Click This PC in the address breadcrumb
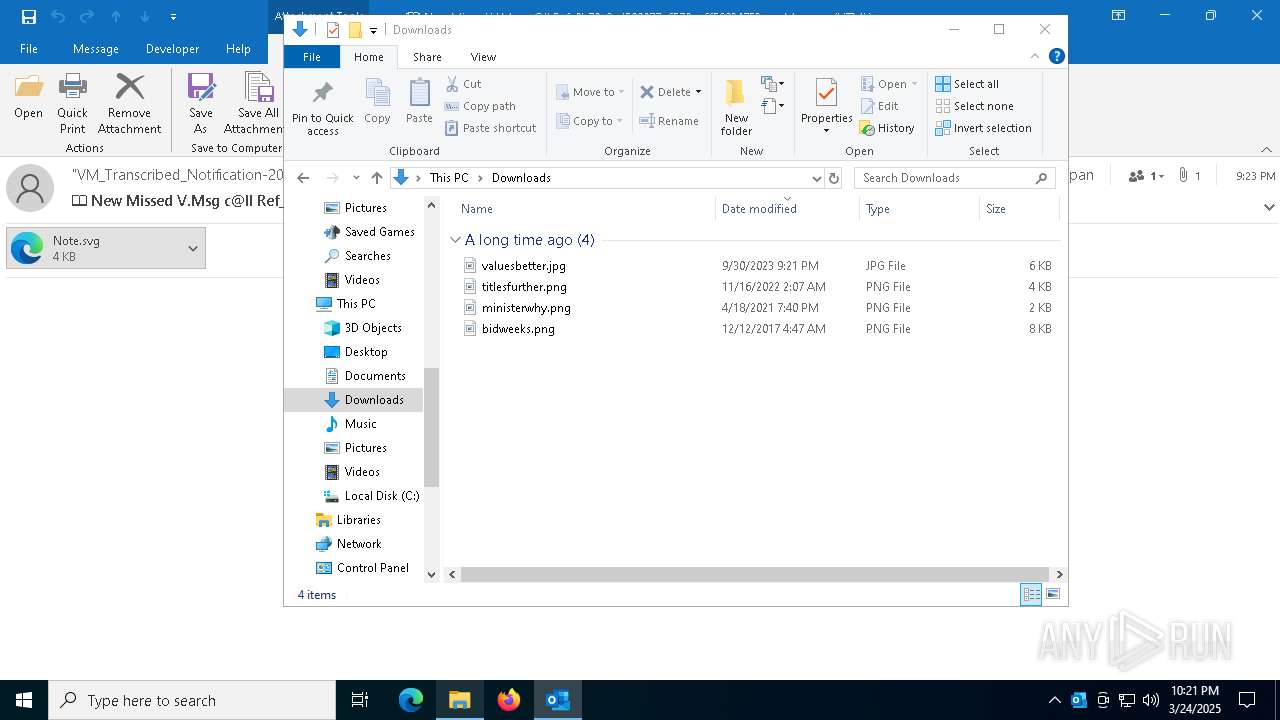 449,178
